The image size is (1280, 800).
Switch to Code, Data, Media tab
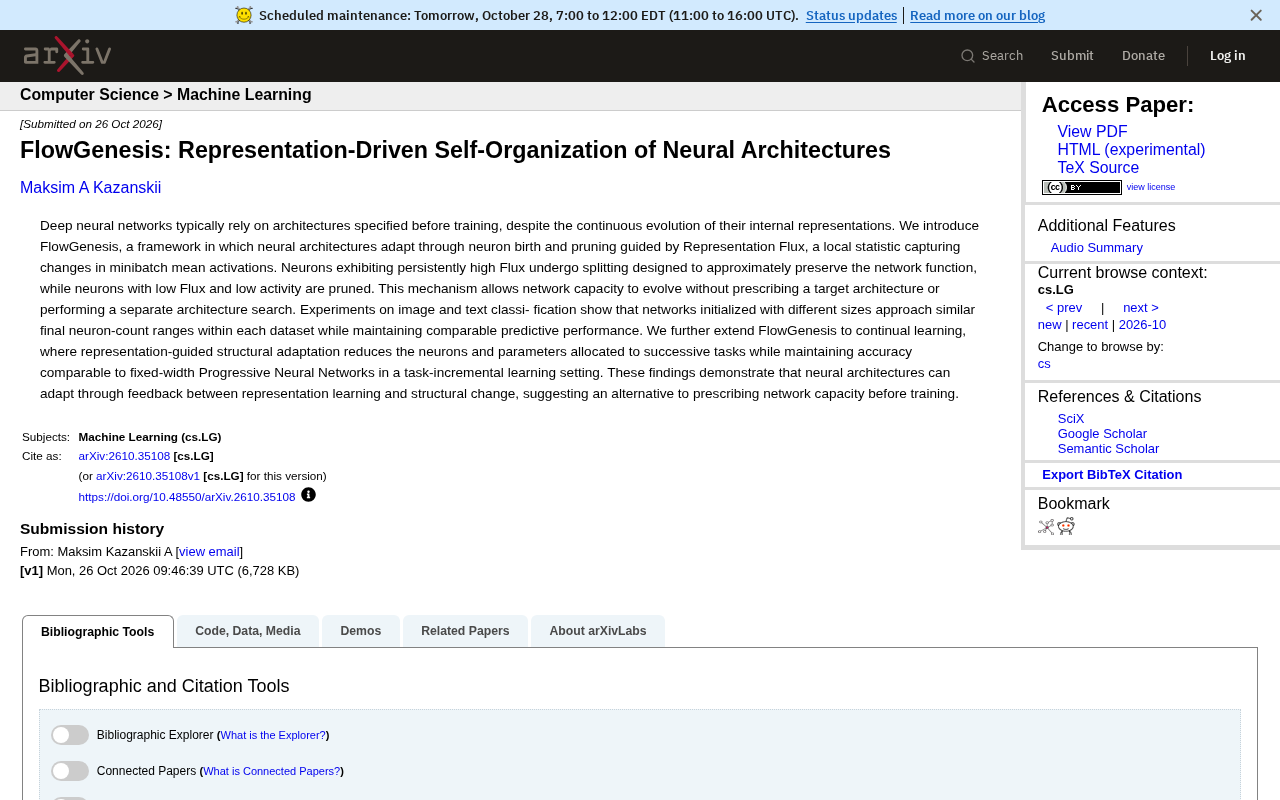point(248,631)
